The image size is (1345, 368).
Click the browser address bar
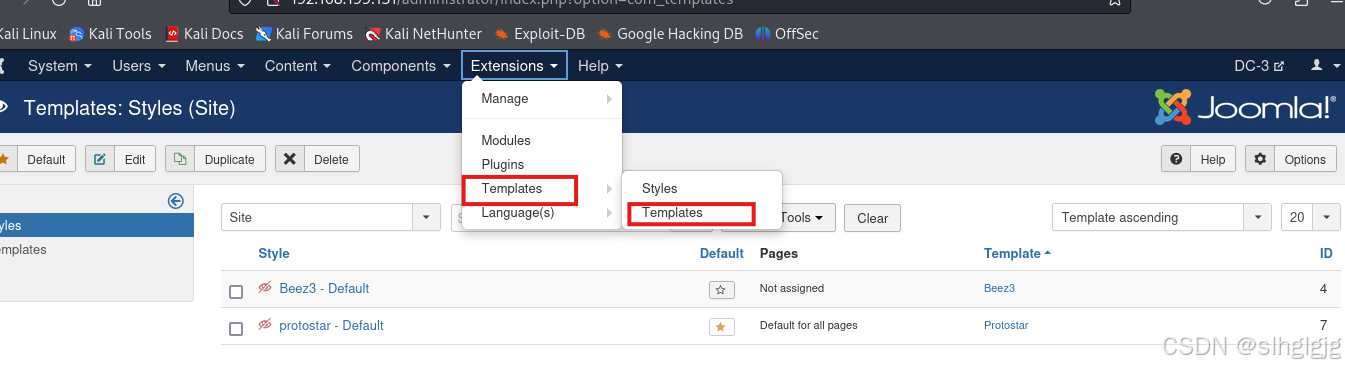(680, 4)
